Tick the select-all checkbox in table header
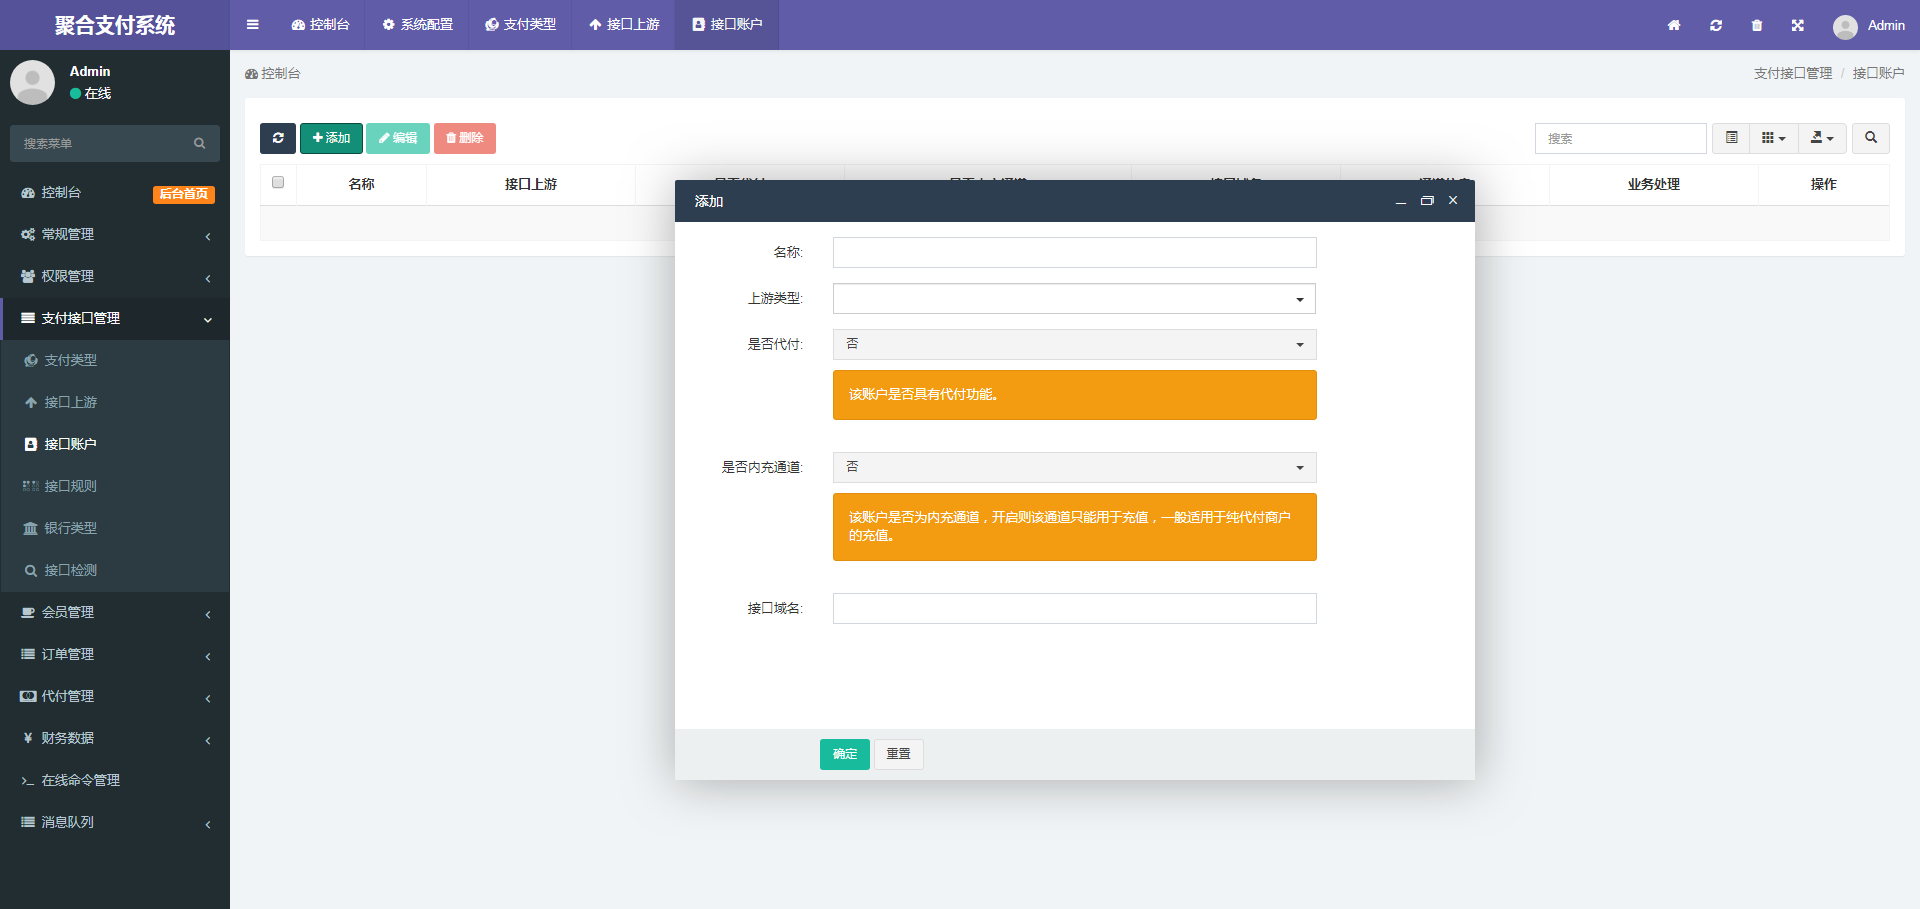This screenshot has height=909, width=1920. coord(278,182)
